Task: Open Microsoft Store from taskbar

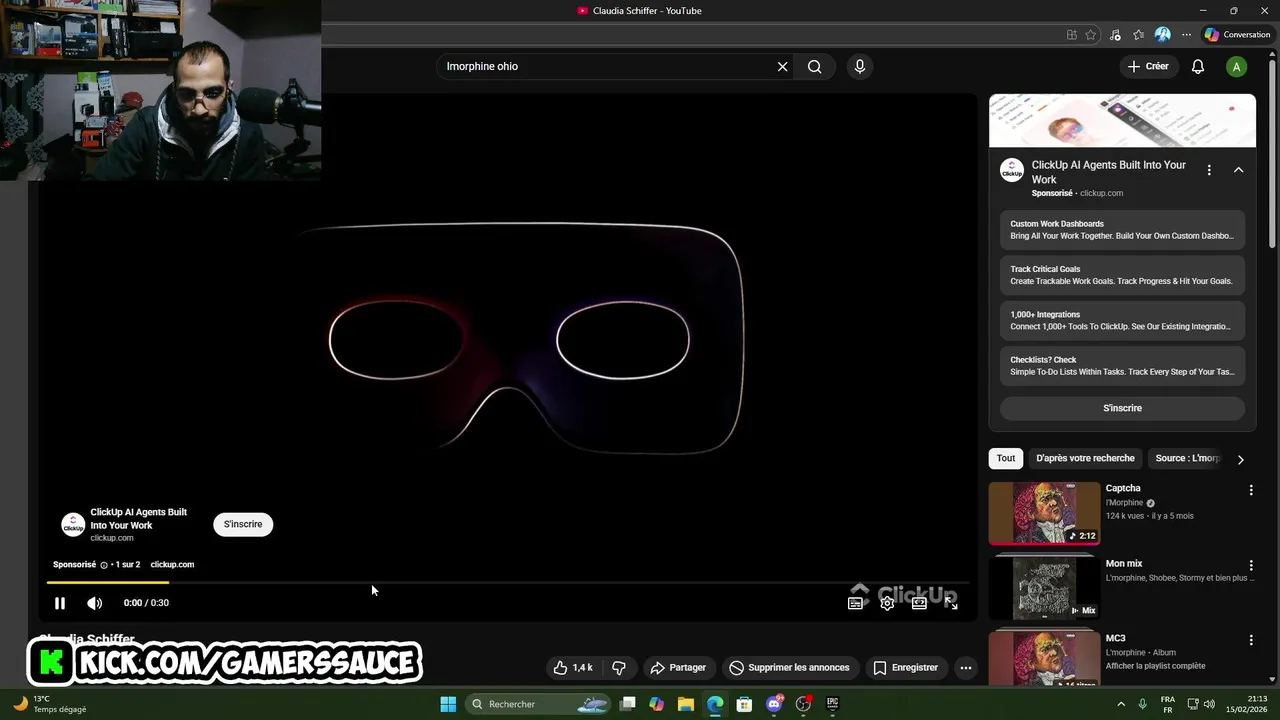Action: [744, 704]
